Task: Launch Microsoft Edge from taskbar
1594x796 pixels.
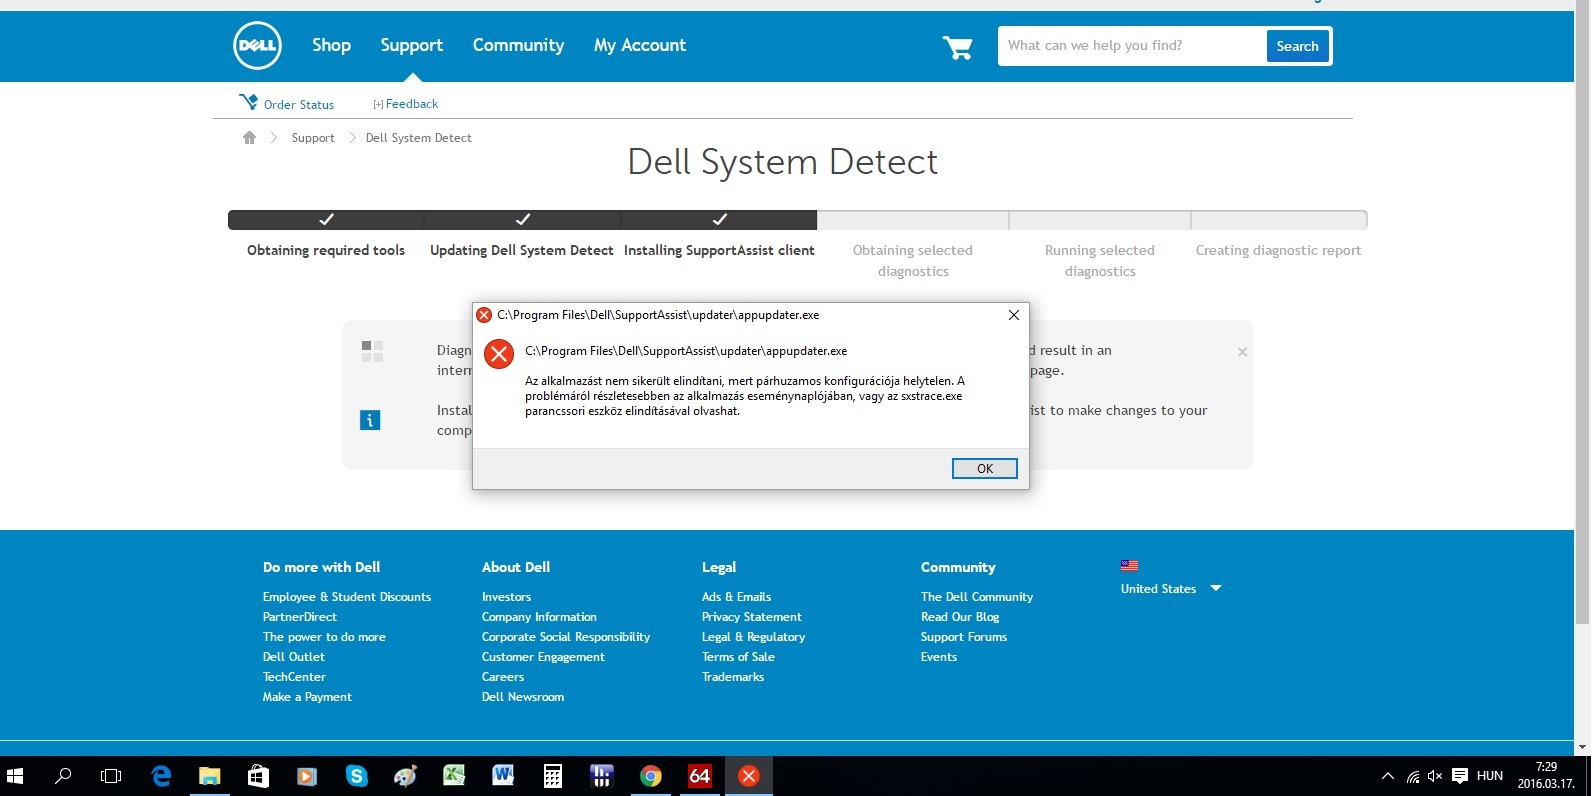Action: [x=160, y=776]
